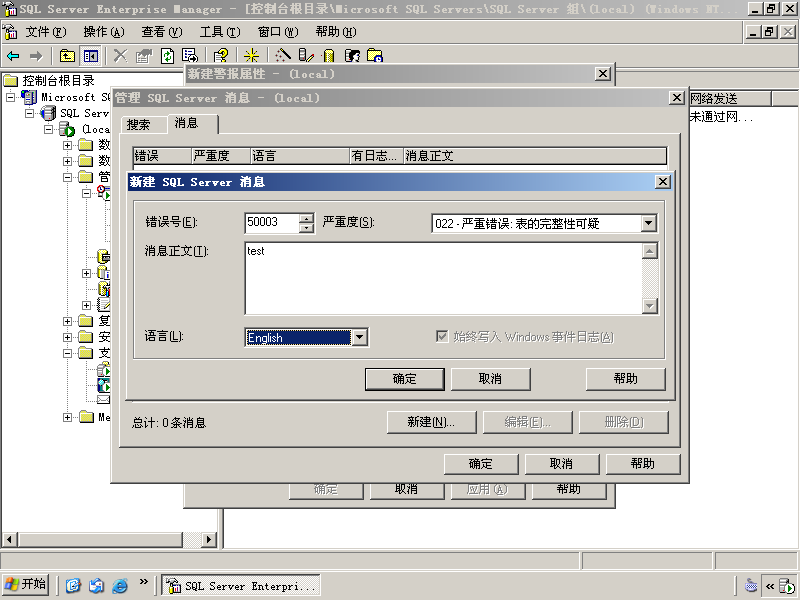Click the down arrow of 消息正文 scrollbar
Viewport: 800px width, 600px height.
coord(649,306)
